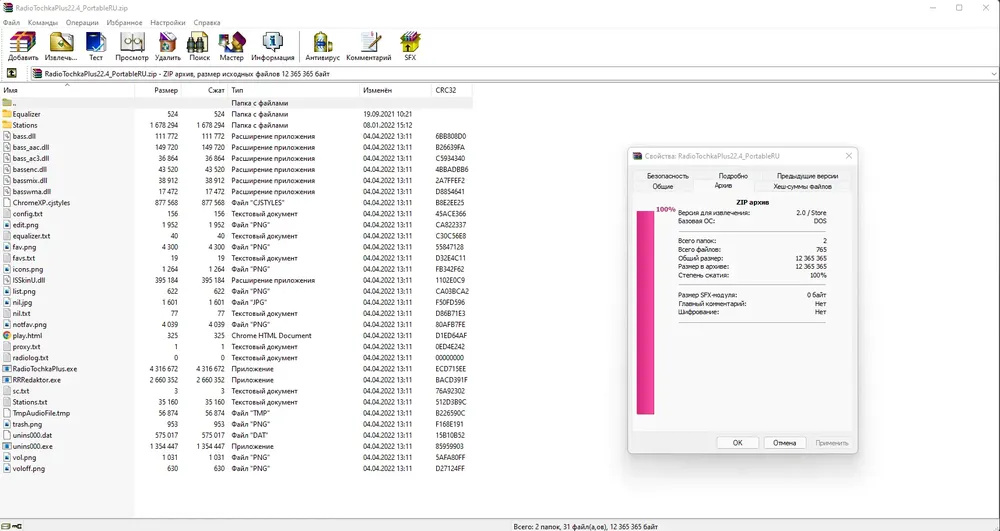1000x531 pixels.
Task: Click the drive icon in status bar
Action: point(6,527)
